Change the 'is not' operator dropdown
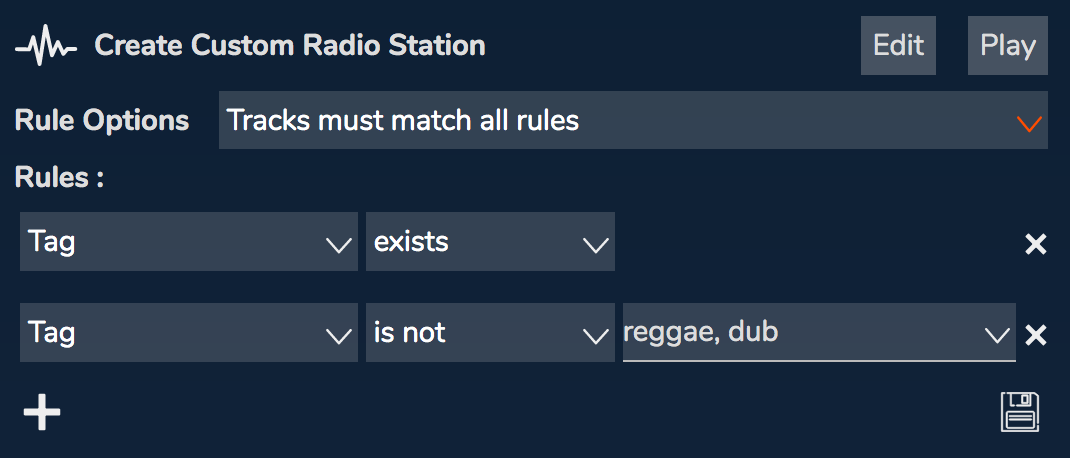This screenshot has width=1070, height=458. [x=490, y=332]
